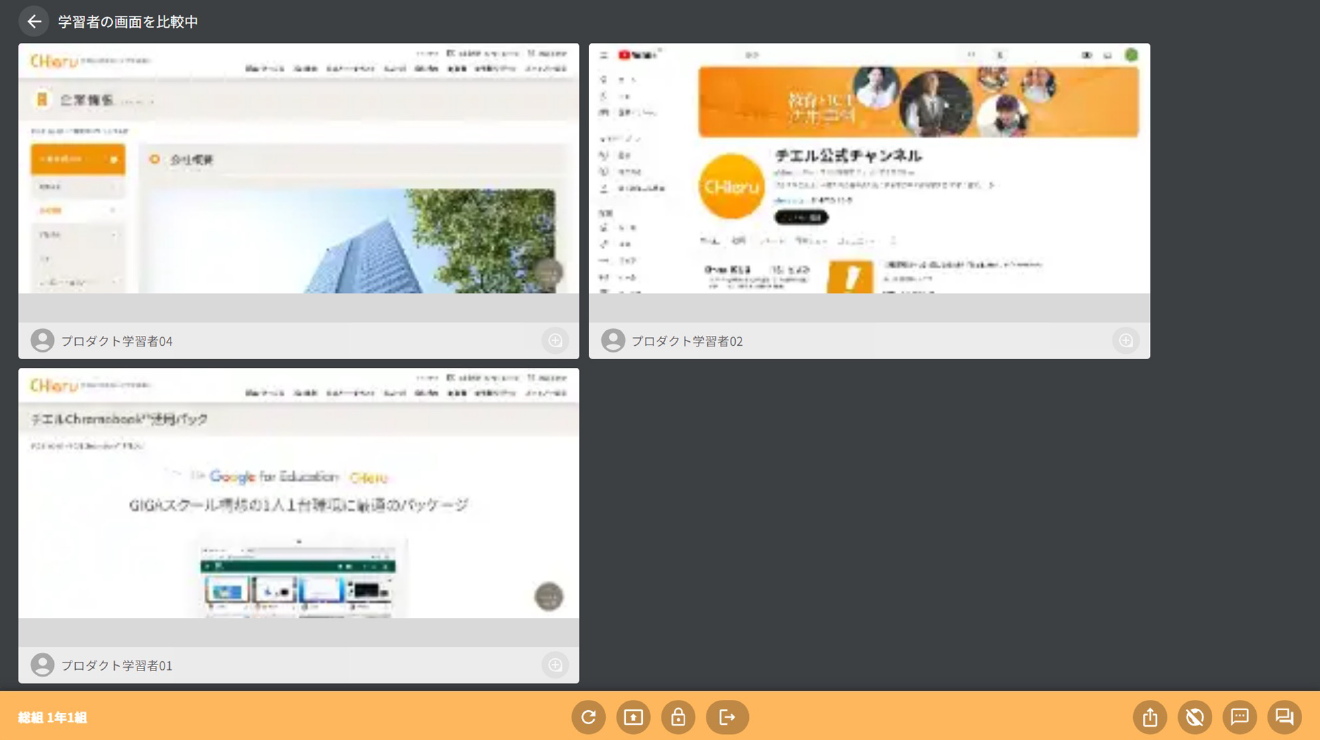1320x740 pixels.
Task: Click the screen upload icon in toolbar
Action: (633, 717)
